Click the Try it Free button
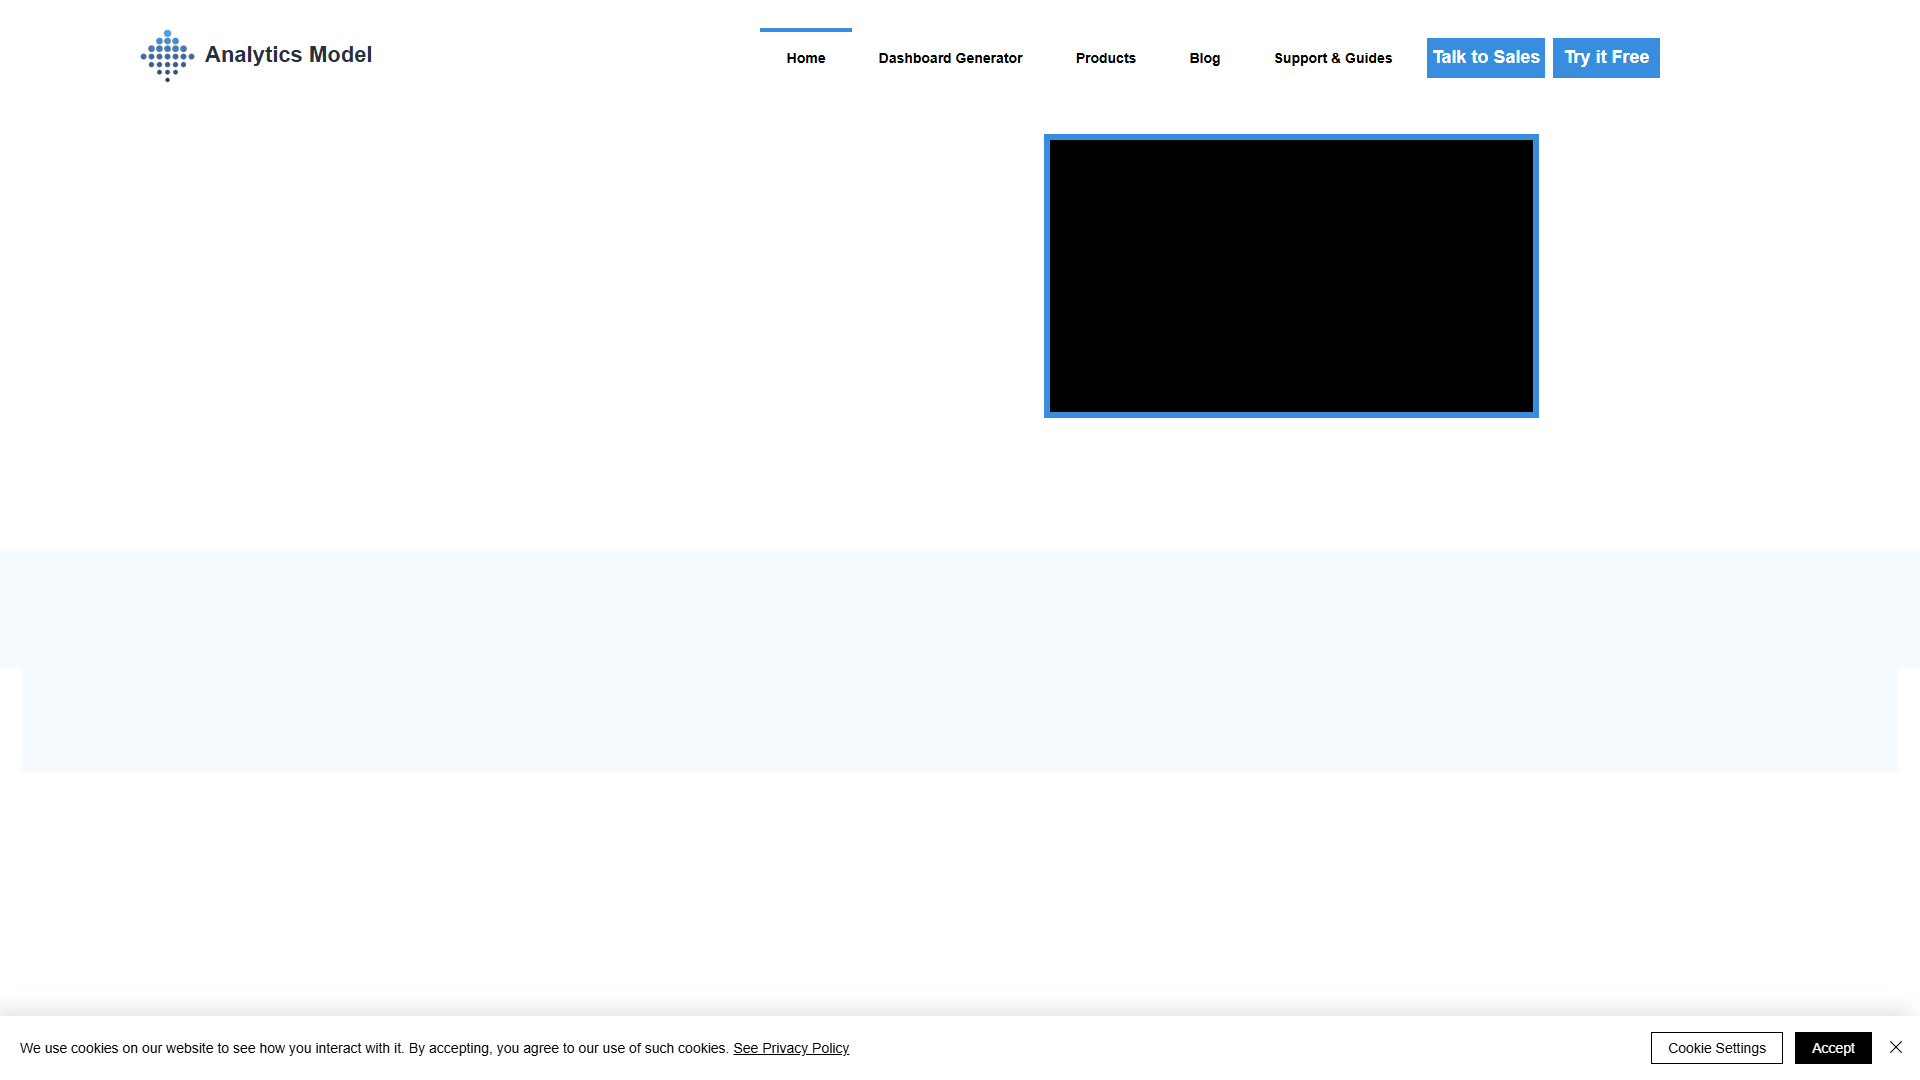This screenshot has width=1920, height=1080. click(1606, 58)
